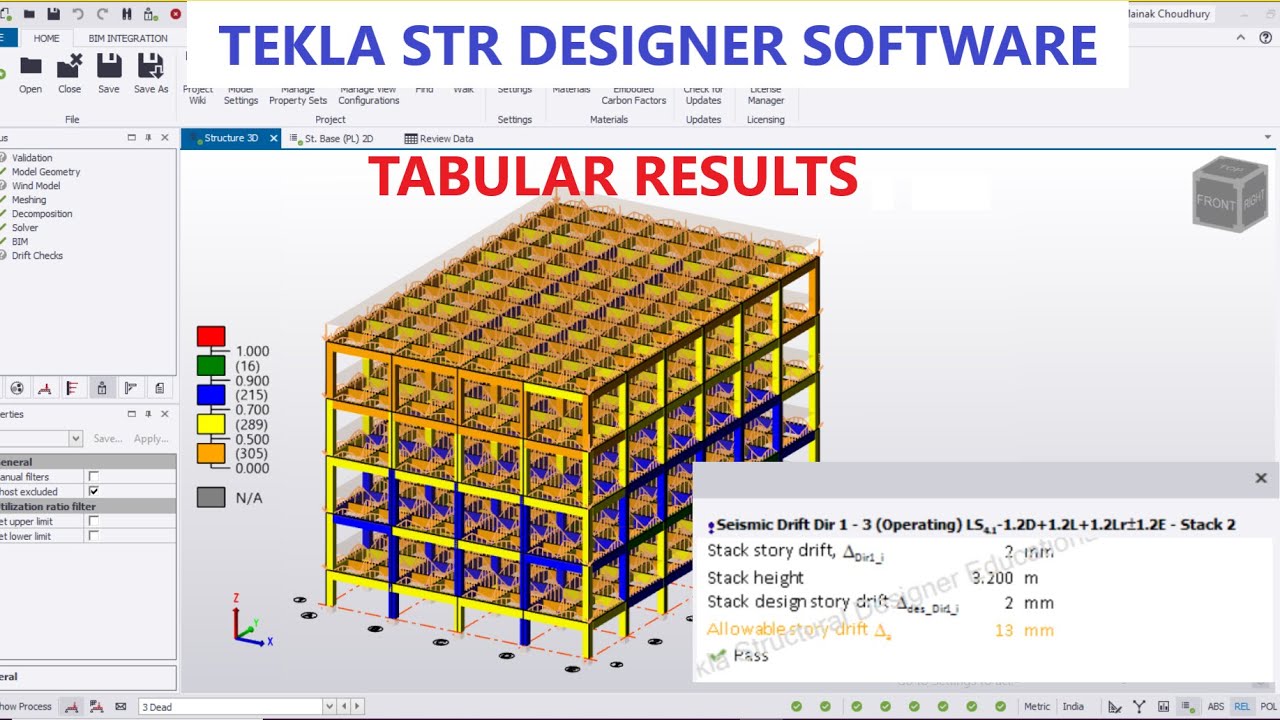Switch to the HOME ribbon tab
This screenshot has height=720, width=1280.
coord(46,38)
